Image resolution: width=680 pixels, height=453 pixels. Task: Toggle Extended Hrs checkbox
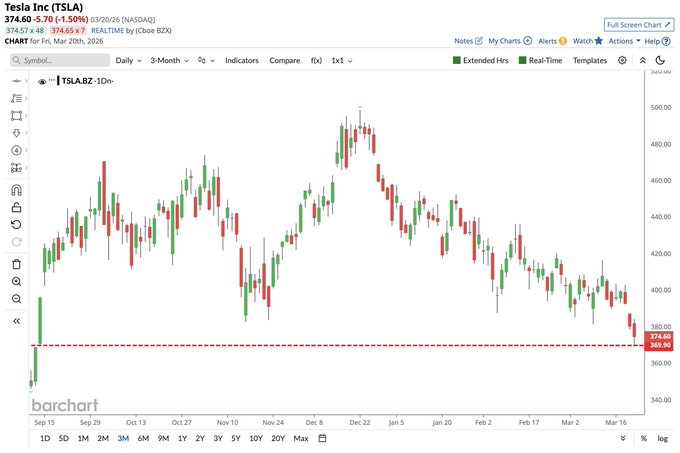pos(480,60)
